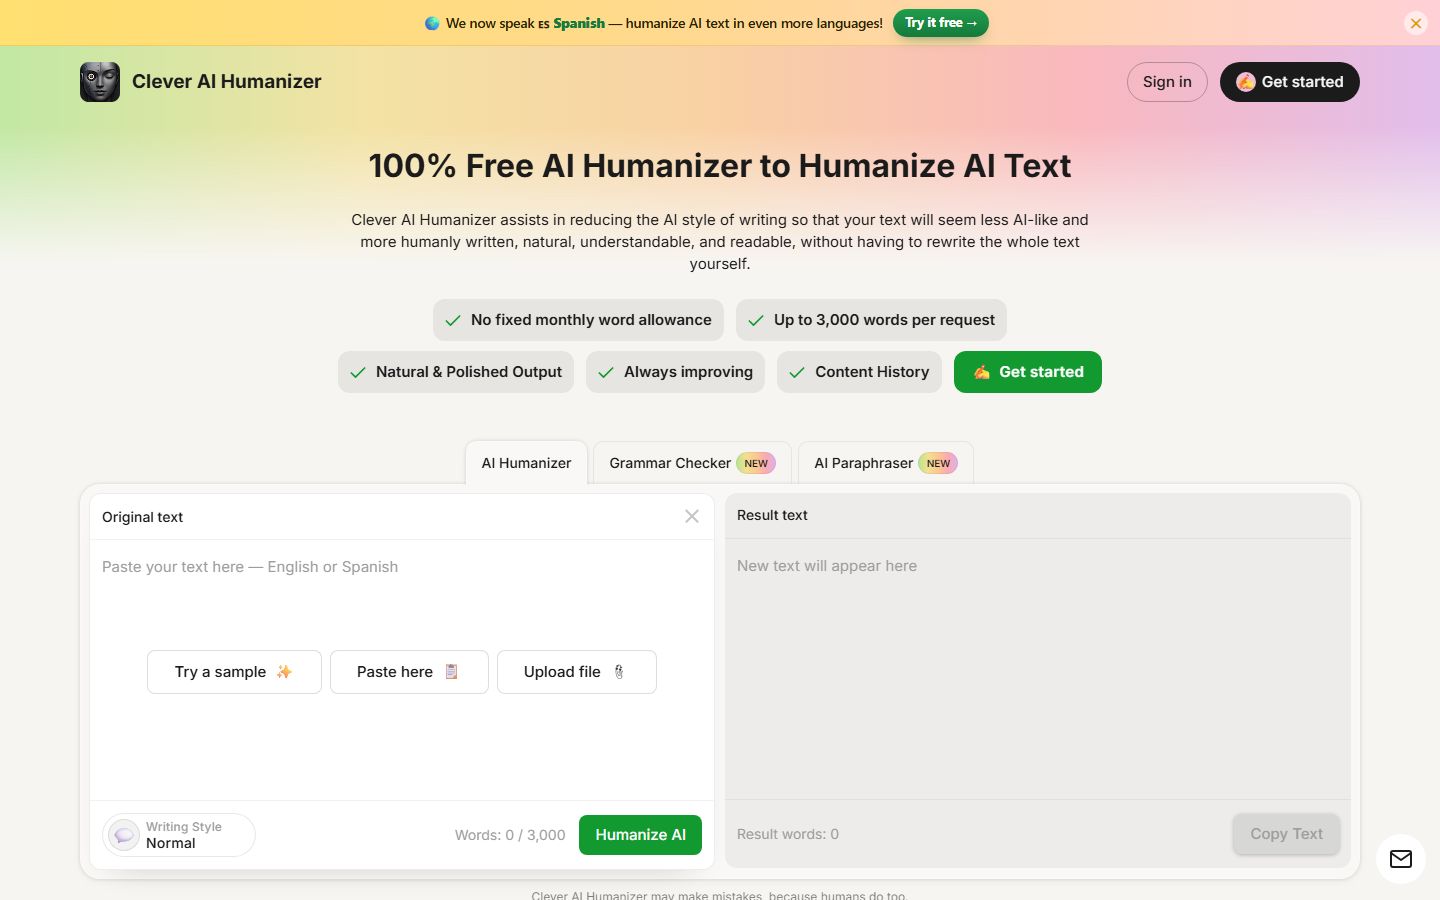Click the sparkle icon on Try a sample
1440x900 pixels.
point(284,672)
